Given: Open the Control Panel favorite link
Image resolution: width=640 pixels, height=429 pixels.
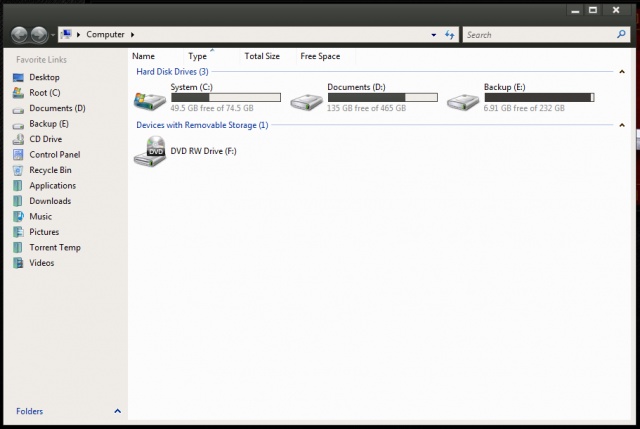Looking at the screenshot, I should [x=55, y=155].
